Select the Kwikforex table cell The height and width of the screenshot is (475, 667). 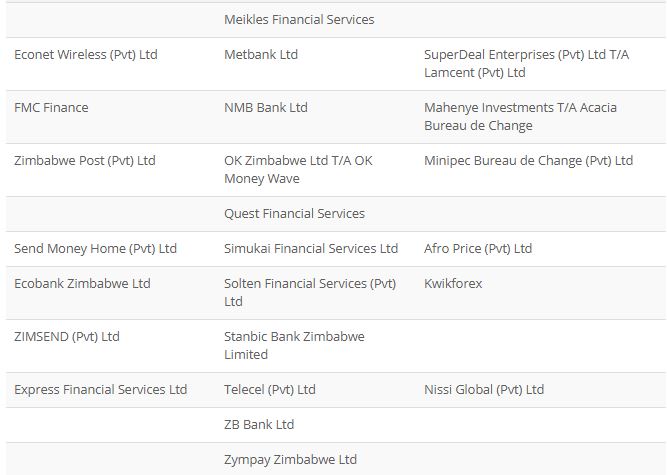click(453, 284)
